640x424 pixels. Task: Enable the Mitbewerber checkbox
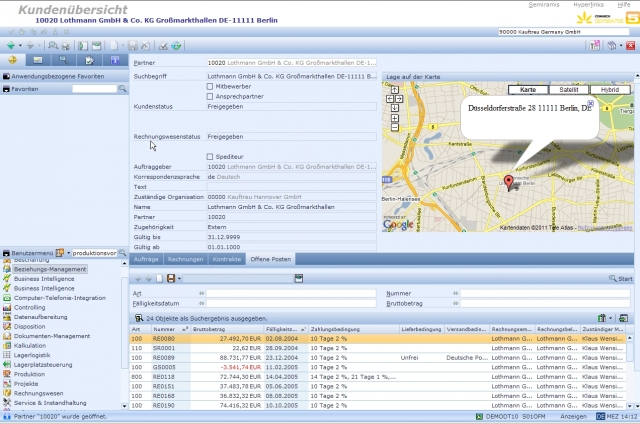click(210, 87)
